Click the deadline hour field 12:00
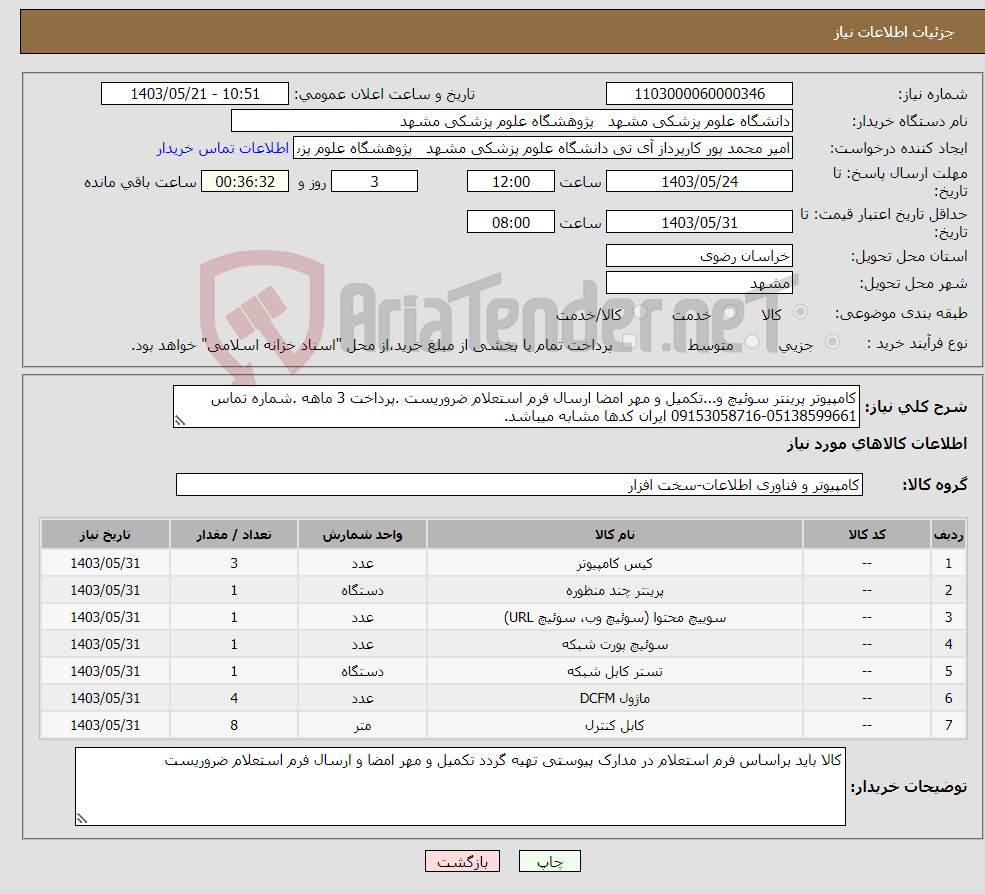Image resolution: width=985 pixels, height=894 pixels. [511, 182]
